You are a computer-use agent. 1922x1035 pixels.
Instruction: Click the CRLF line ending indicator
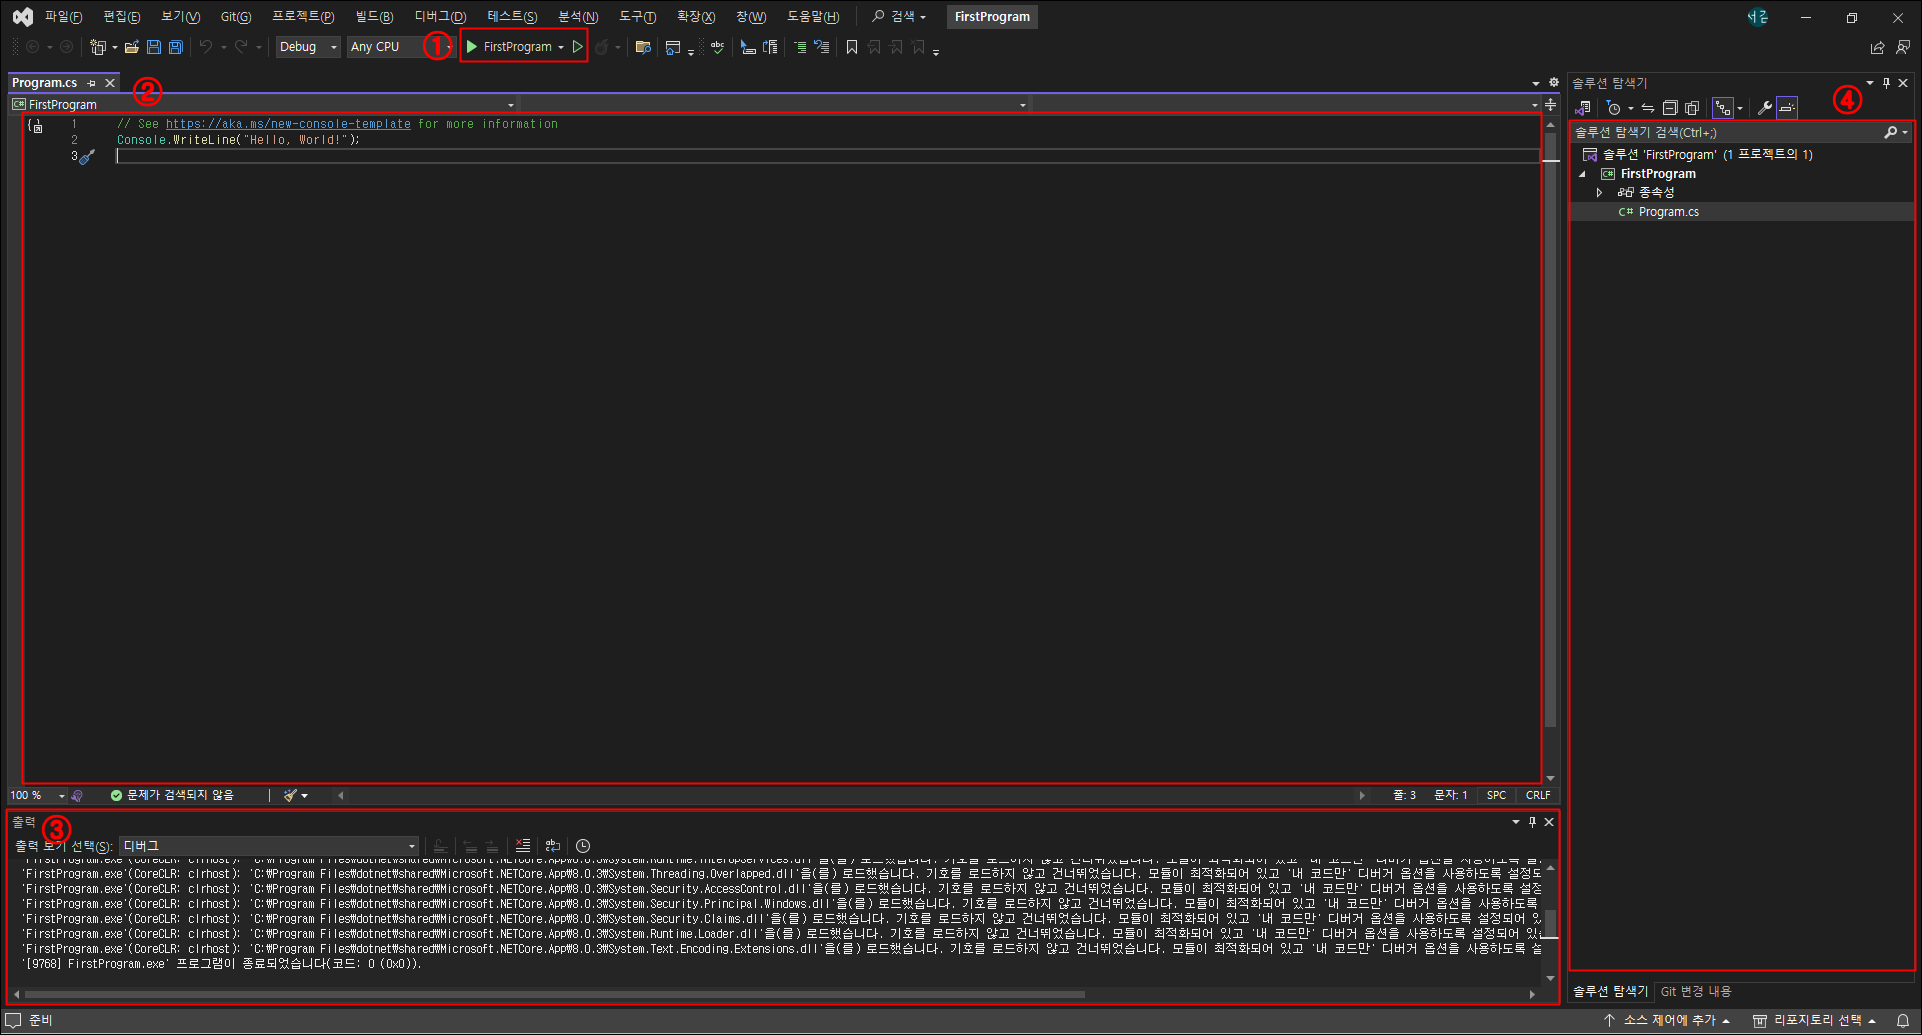1538,796
